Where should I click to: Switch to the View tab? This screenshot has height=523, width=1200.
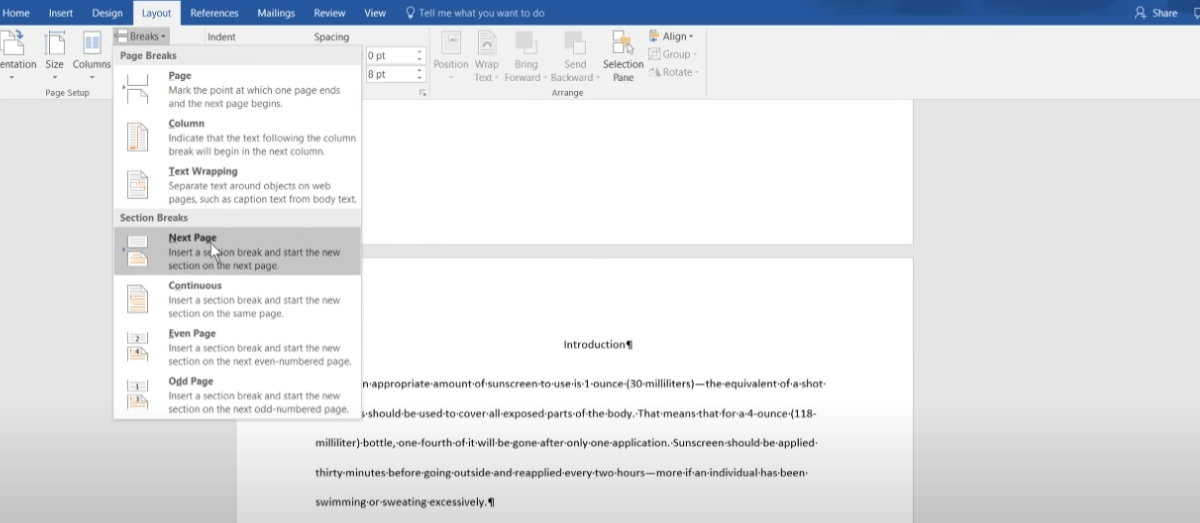tap(375, 13)
